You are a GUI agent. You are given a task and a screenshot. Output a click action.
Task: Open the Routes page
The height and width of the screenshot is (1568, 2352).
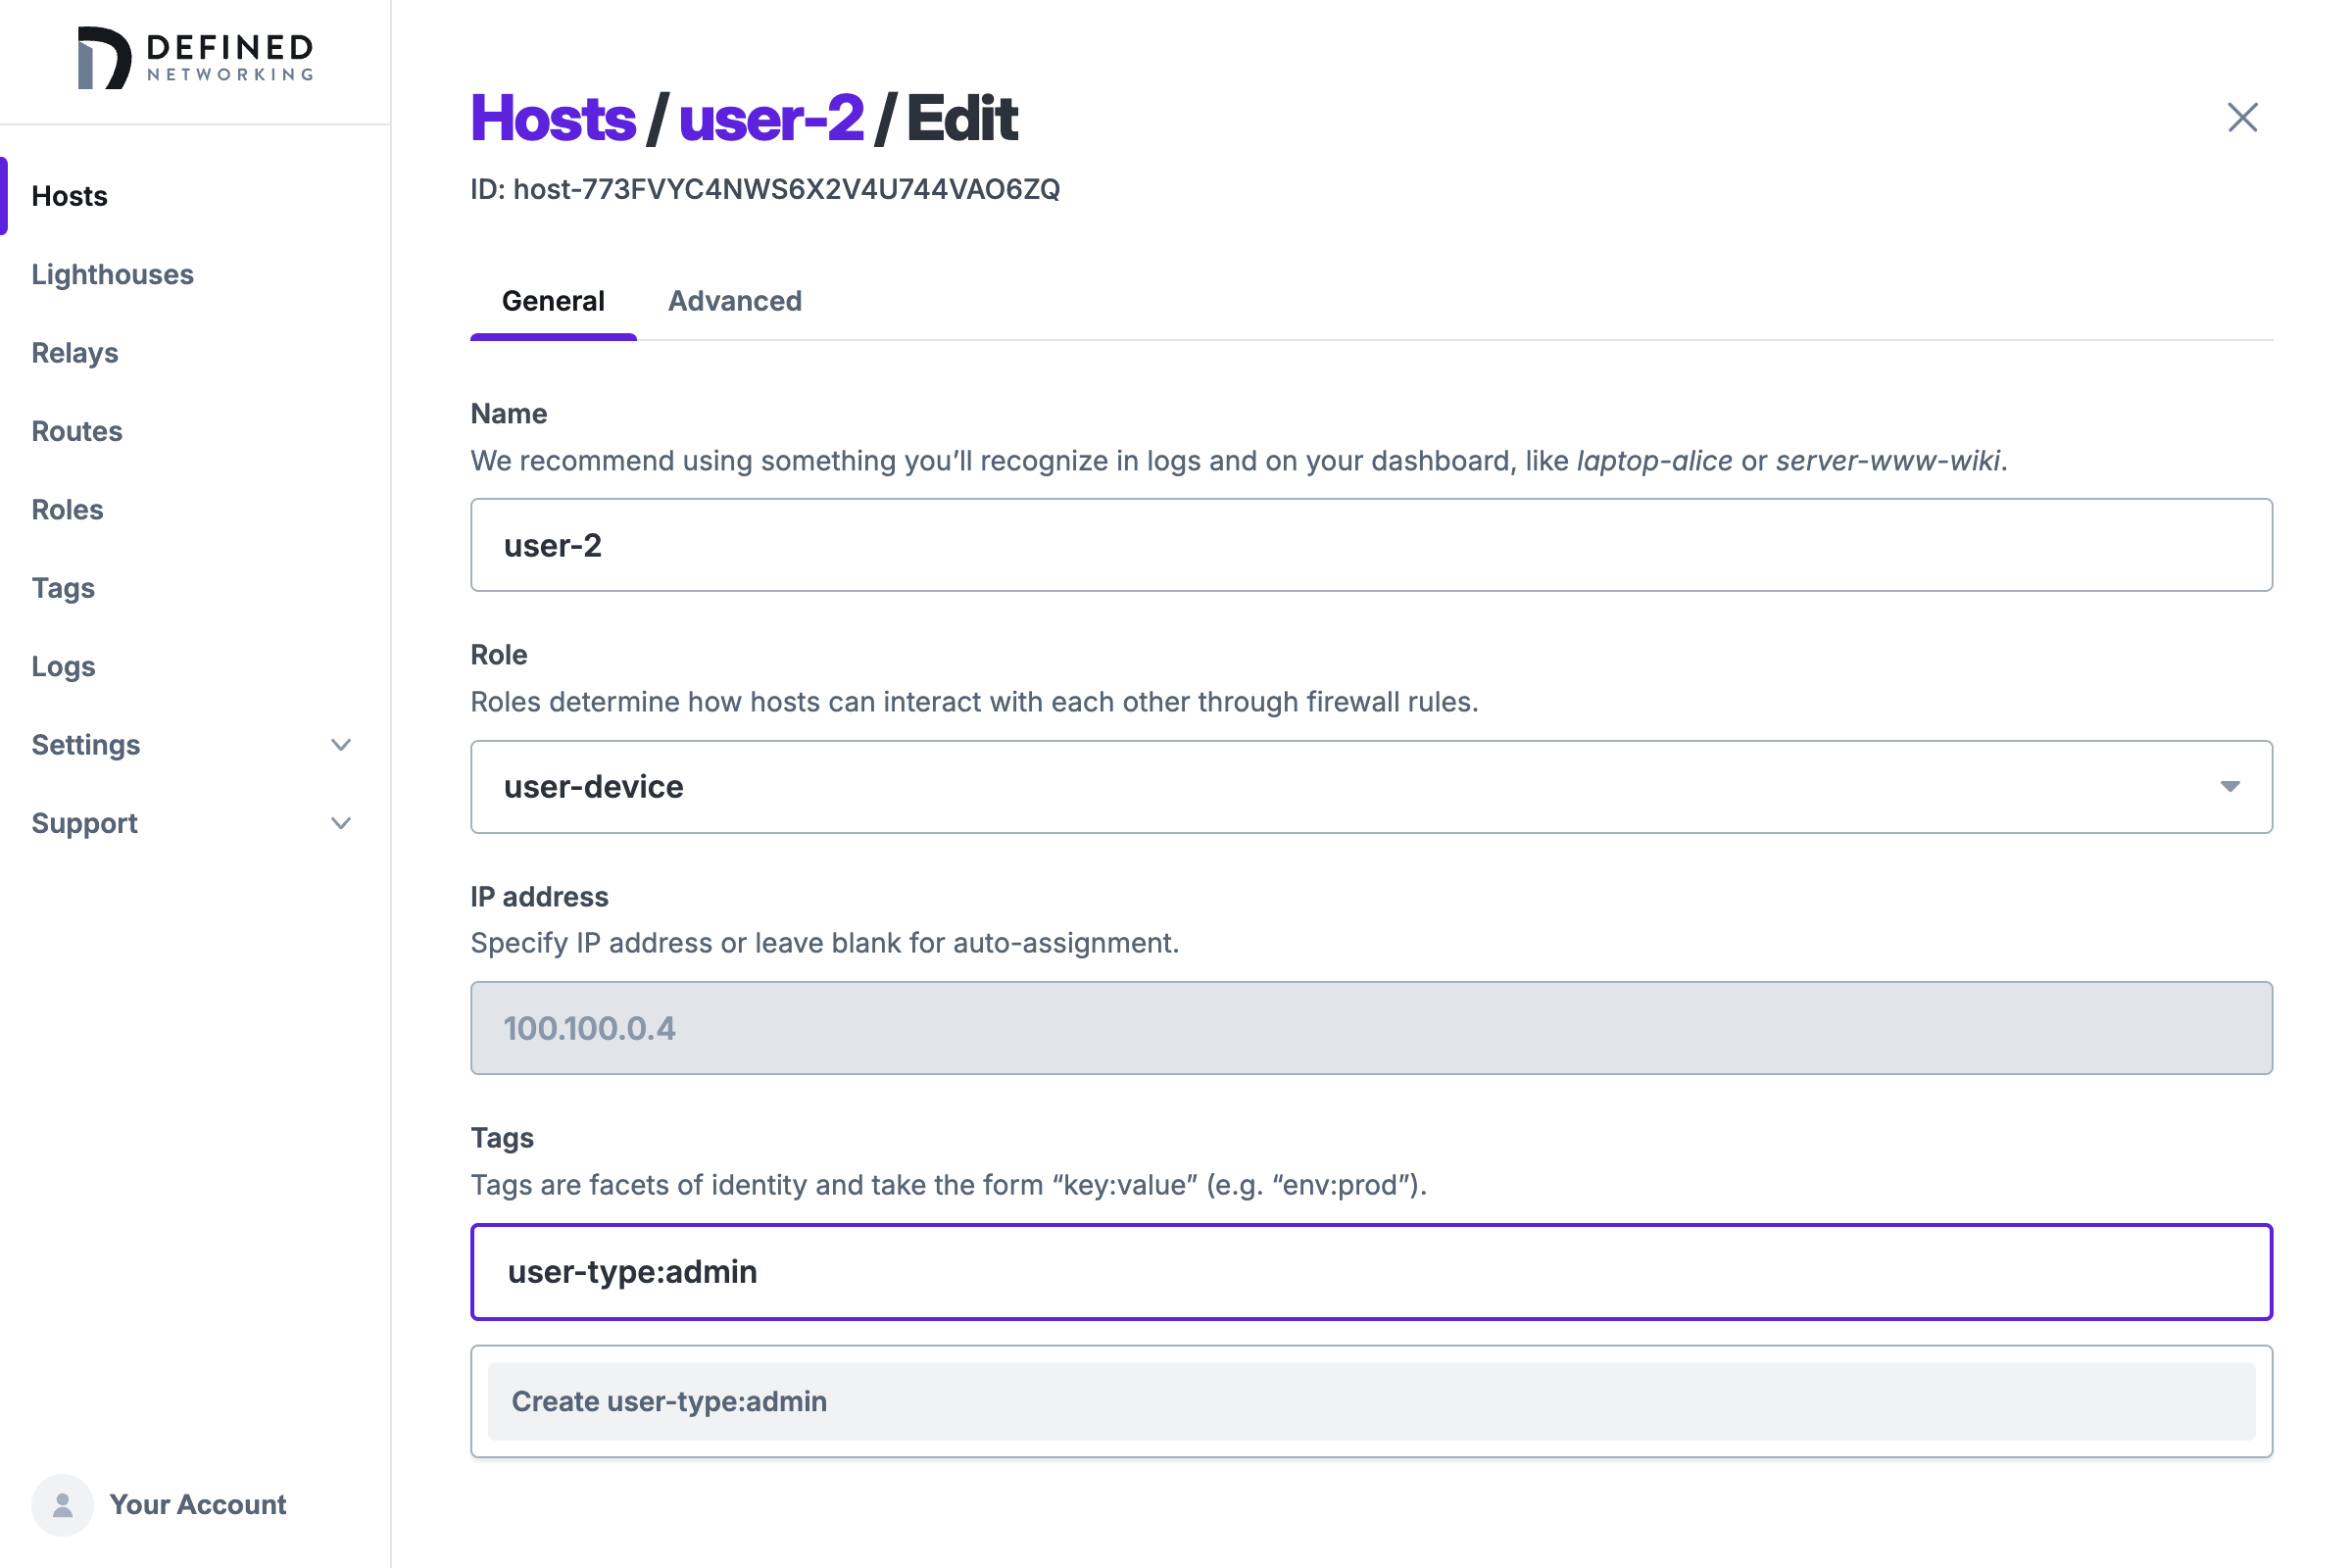pos(76,431)
